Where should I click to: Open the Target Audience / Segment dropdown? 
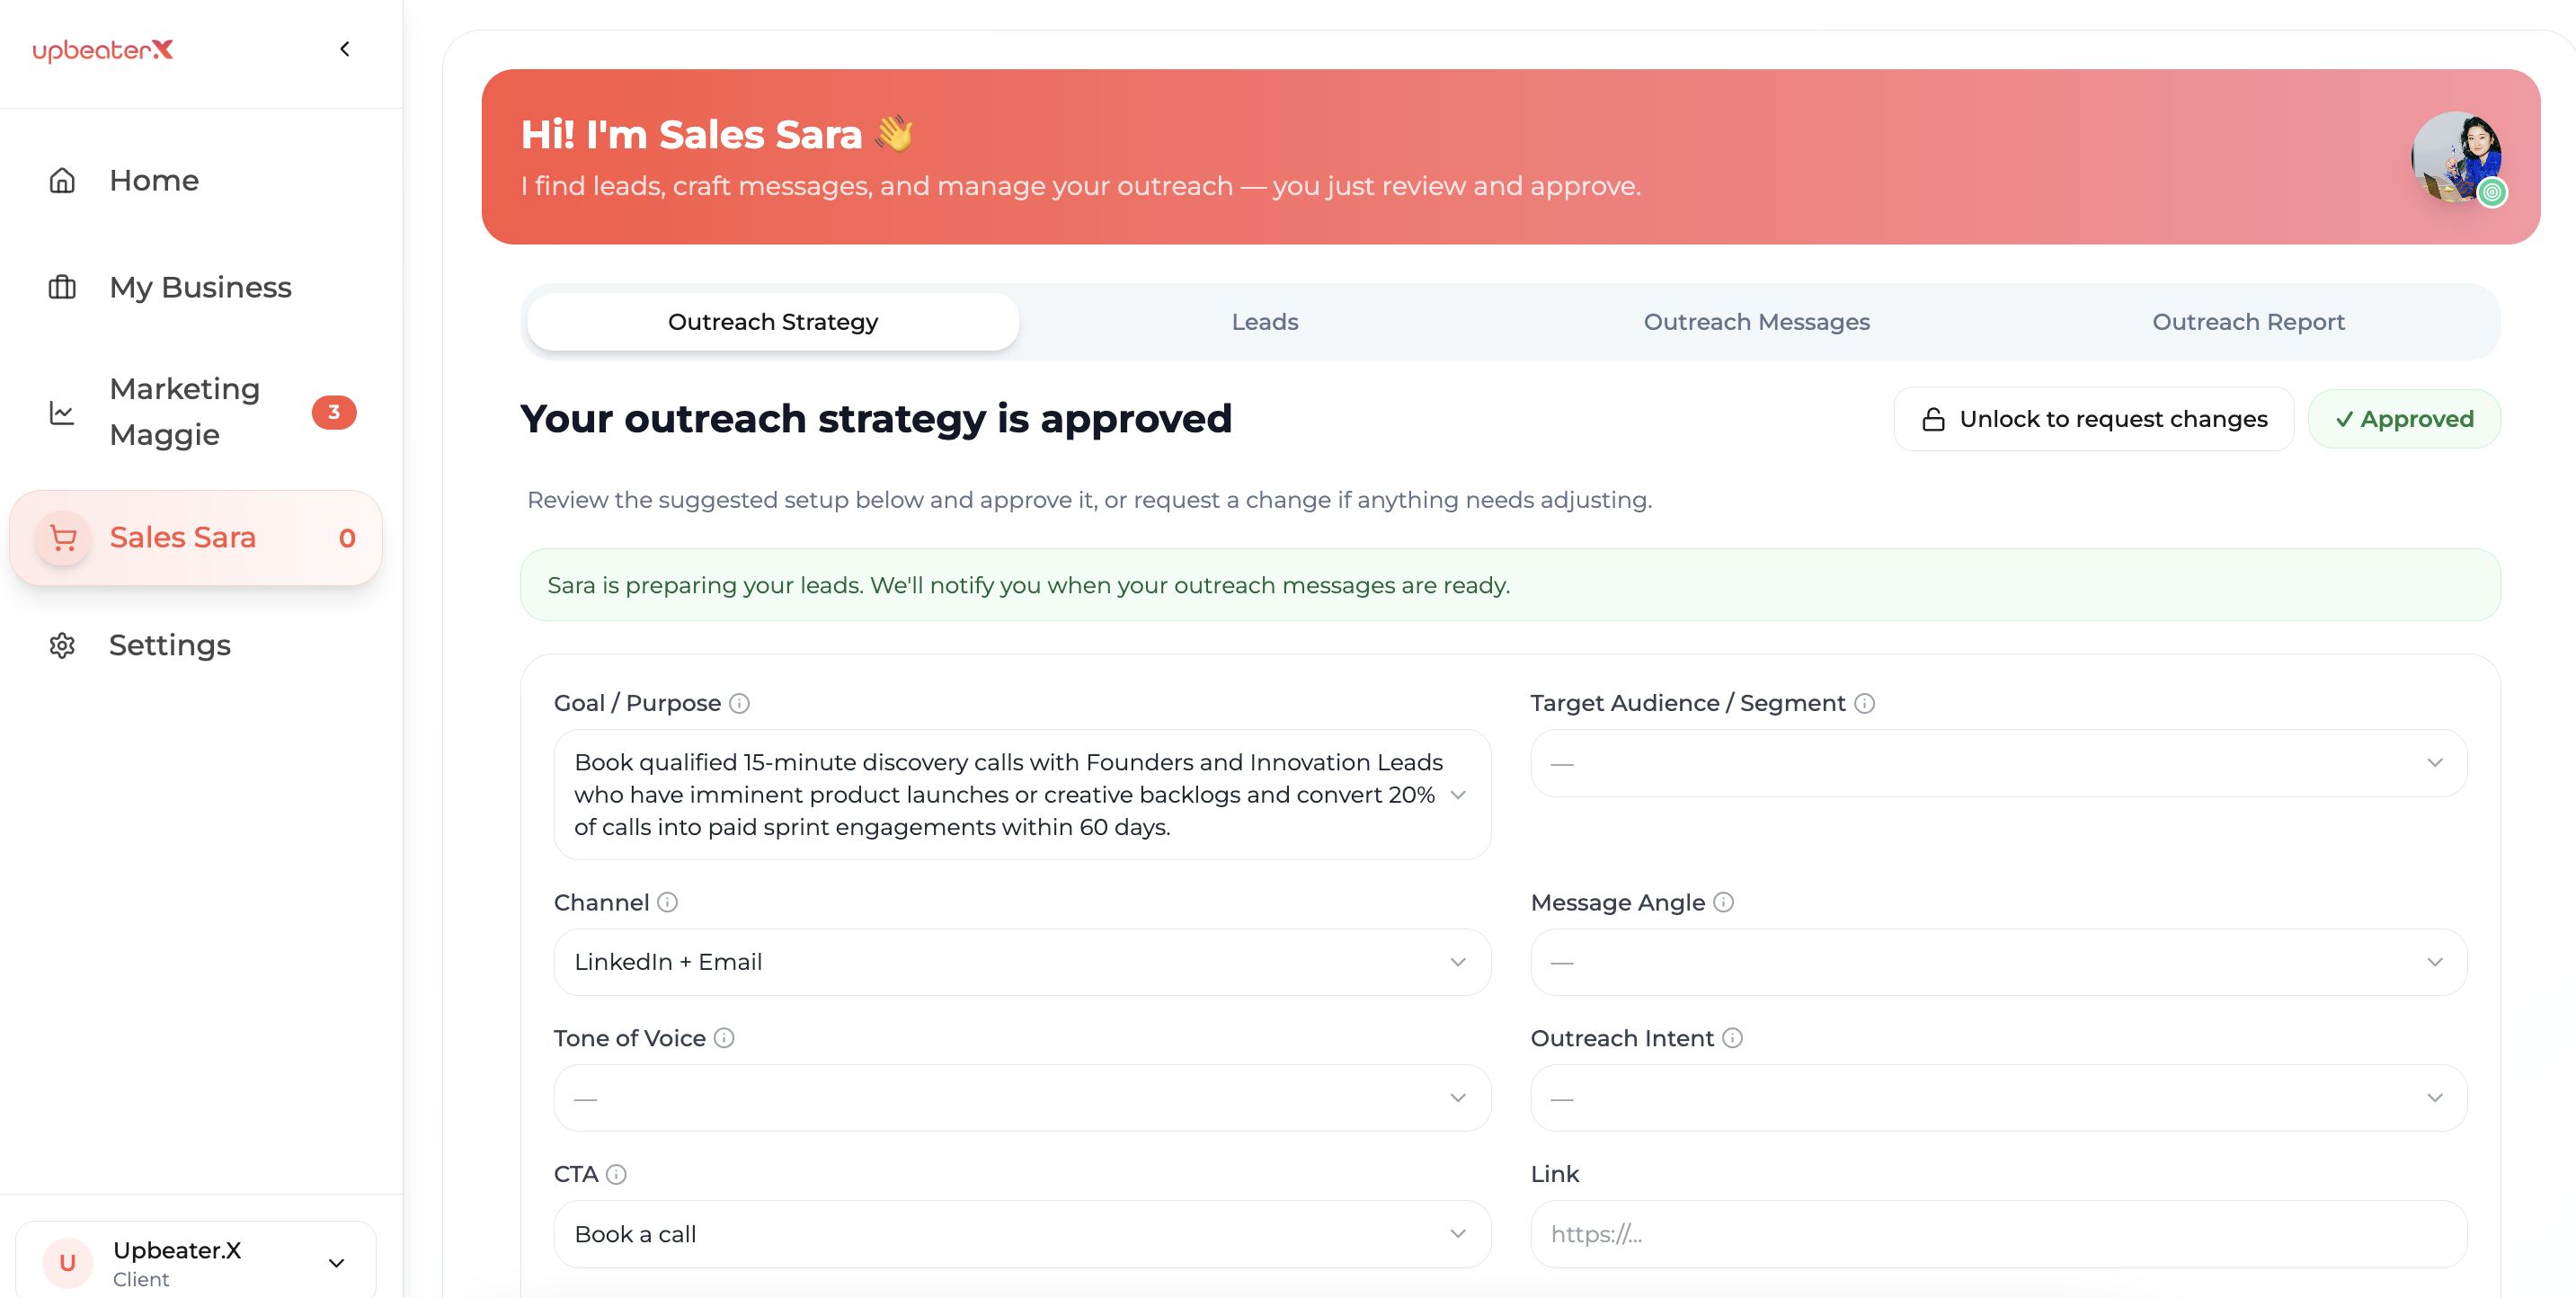coord(1998,763)
